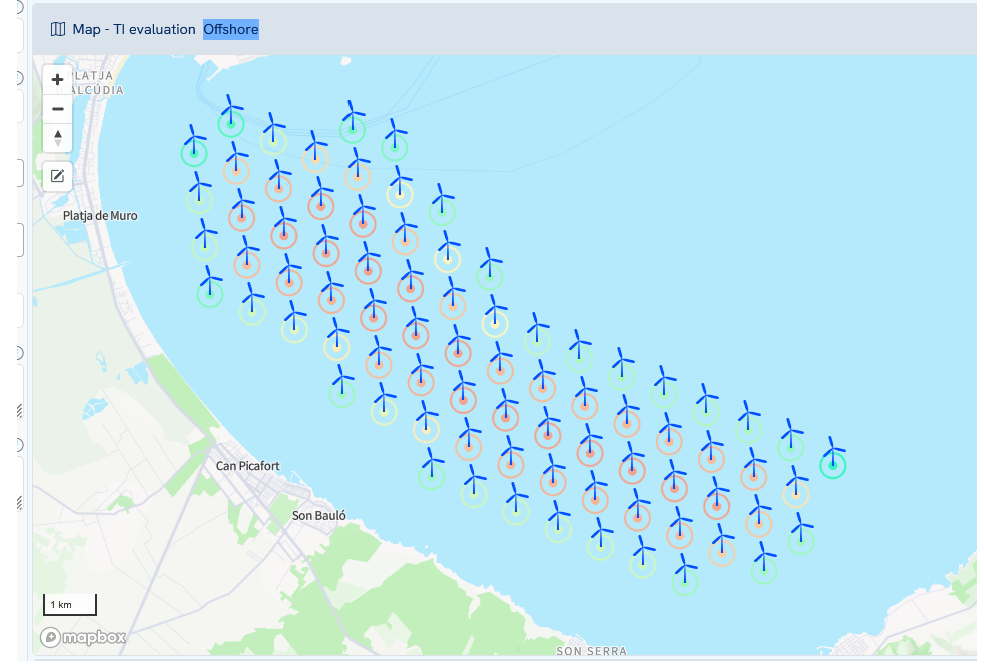Zoom in on the map
This screenshot has height=665, width=984.
pos(57,79)
